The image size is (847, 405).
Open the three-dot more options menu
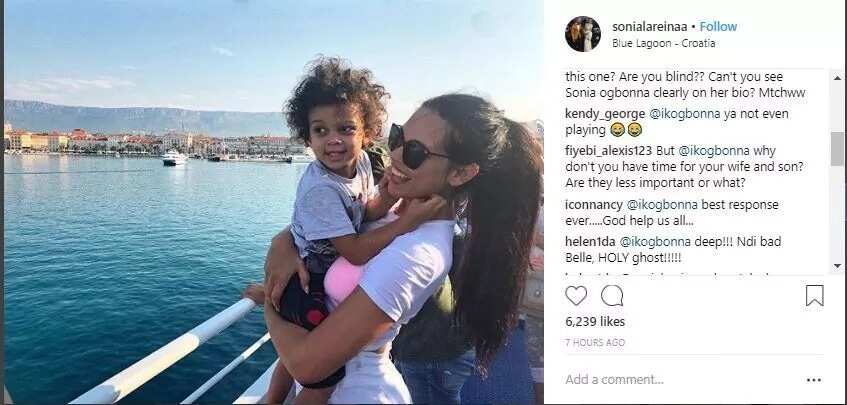[x=814, y=380]
